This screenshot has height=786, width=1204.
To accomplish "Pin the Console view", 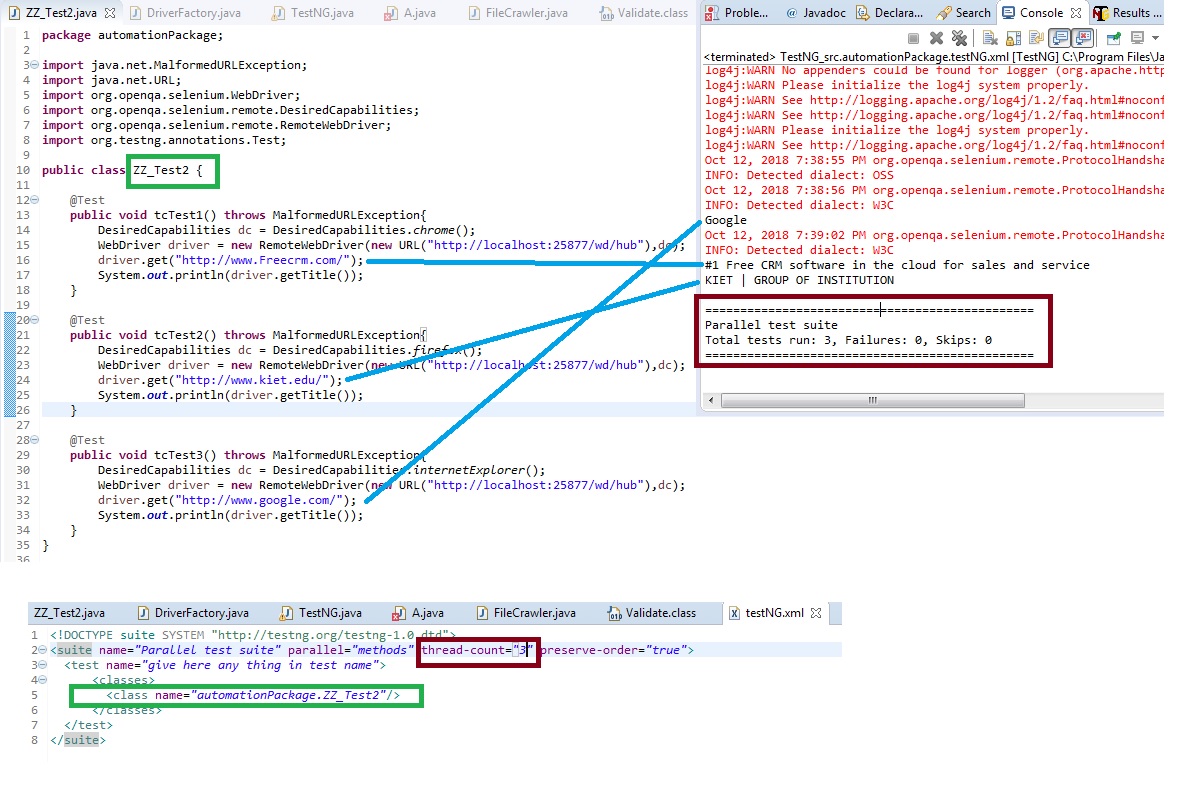I will (1113, 37).
